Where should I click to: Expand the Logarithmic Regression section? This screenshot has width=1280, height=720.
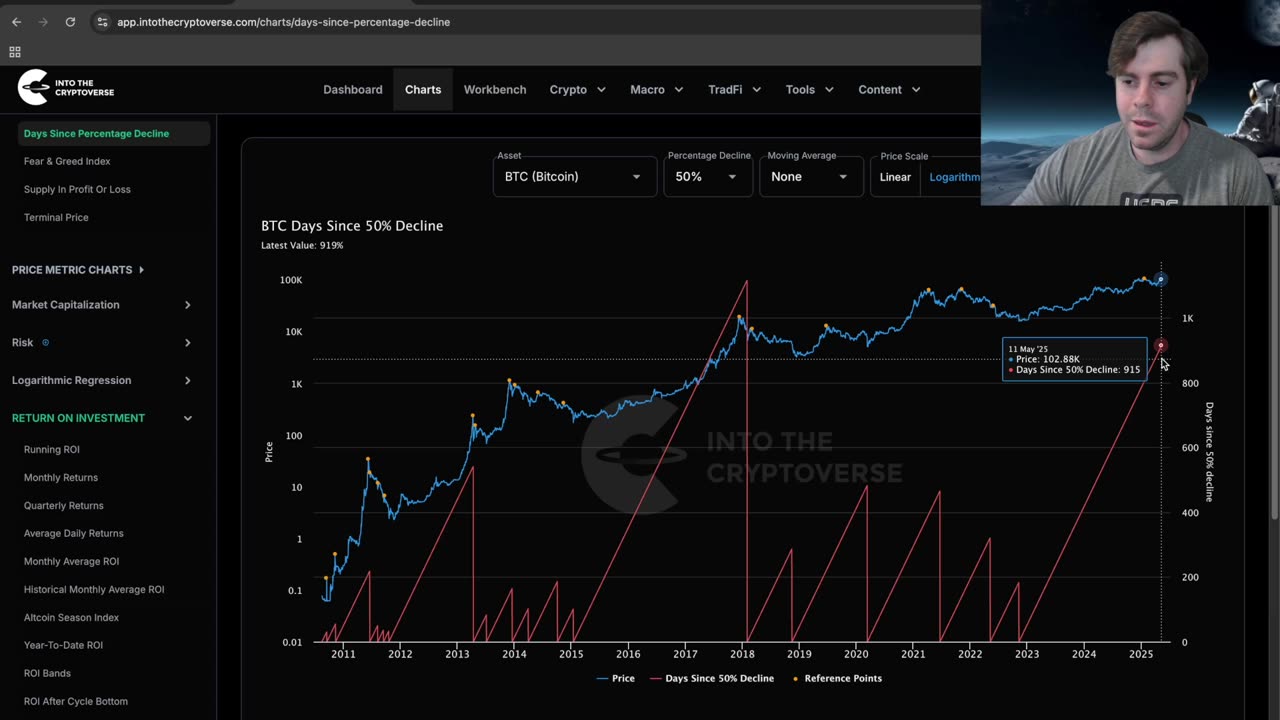click(x=102, y=381)
